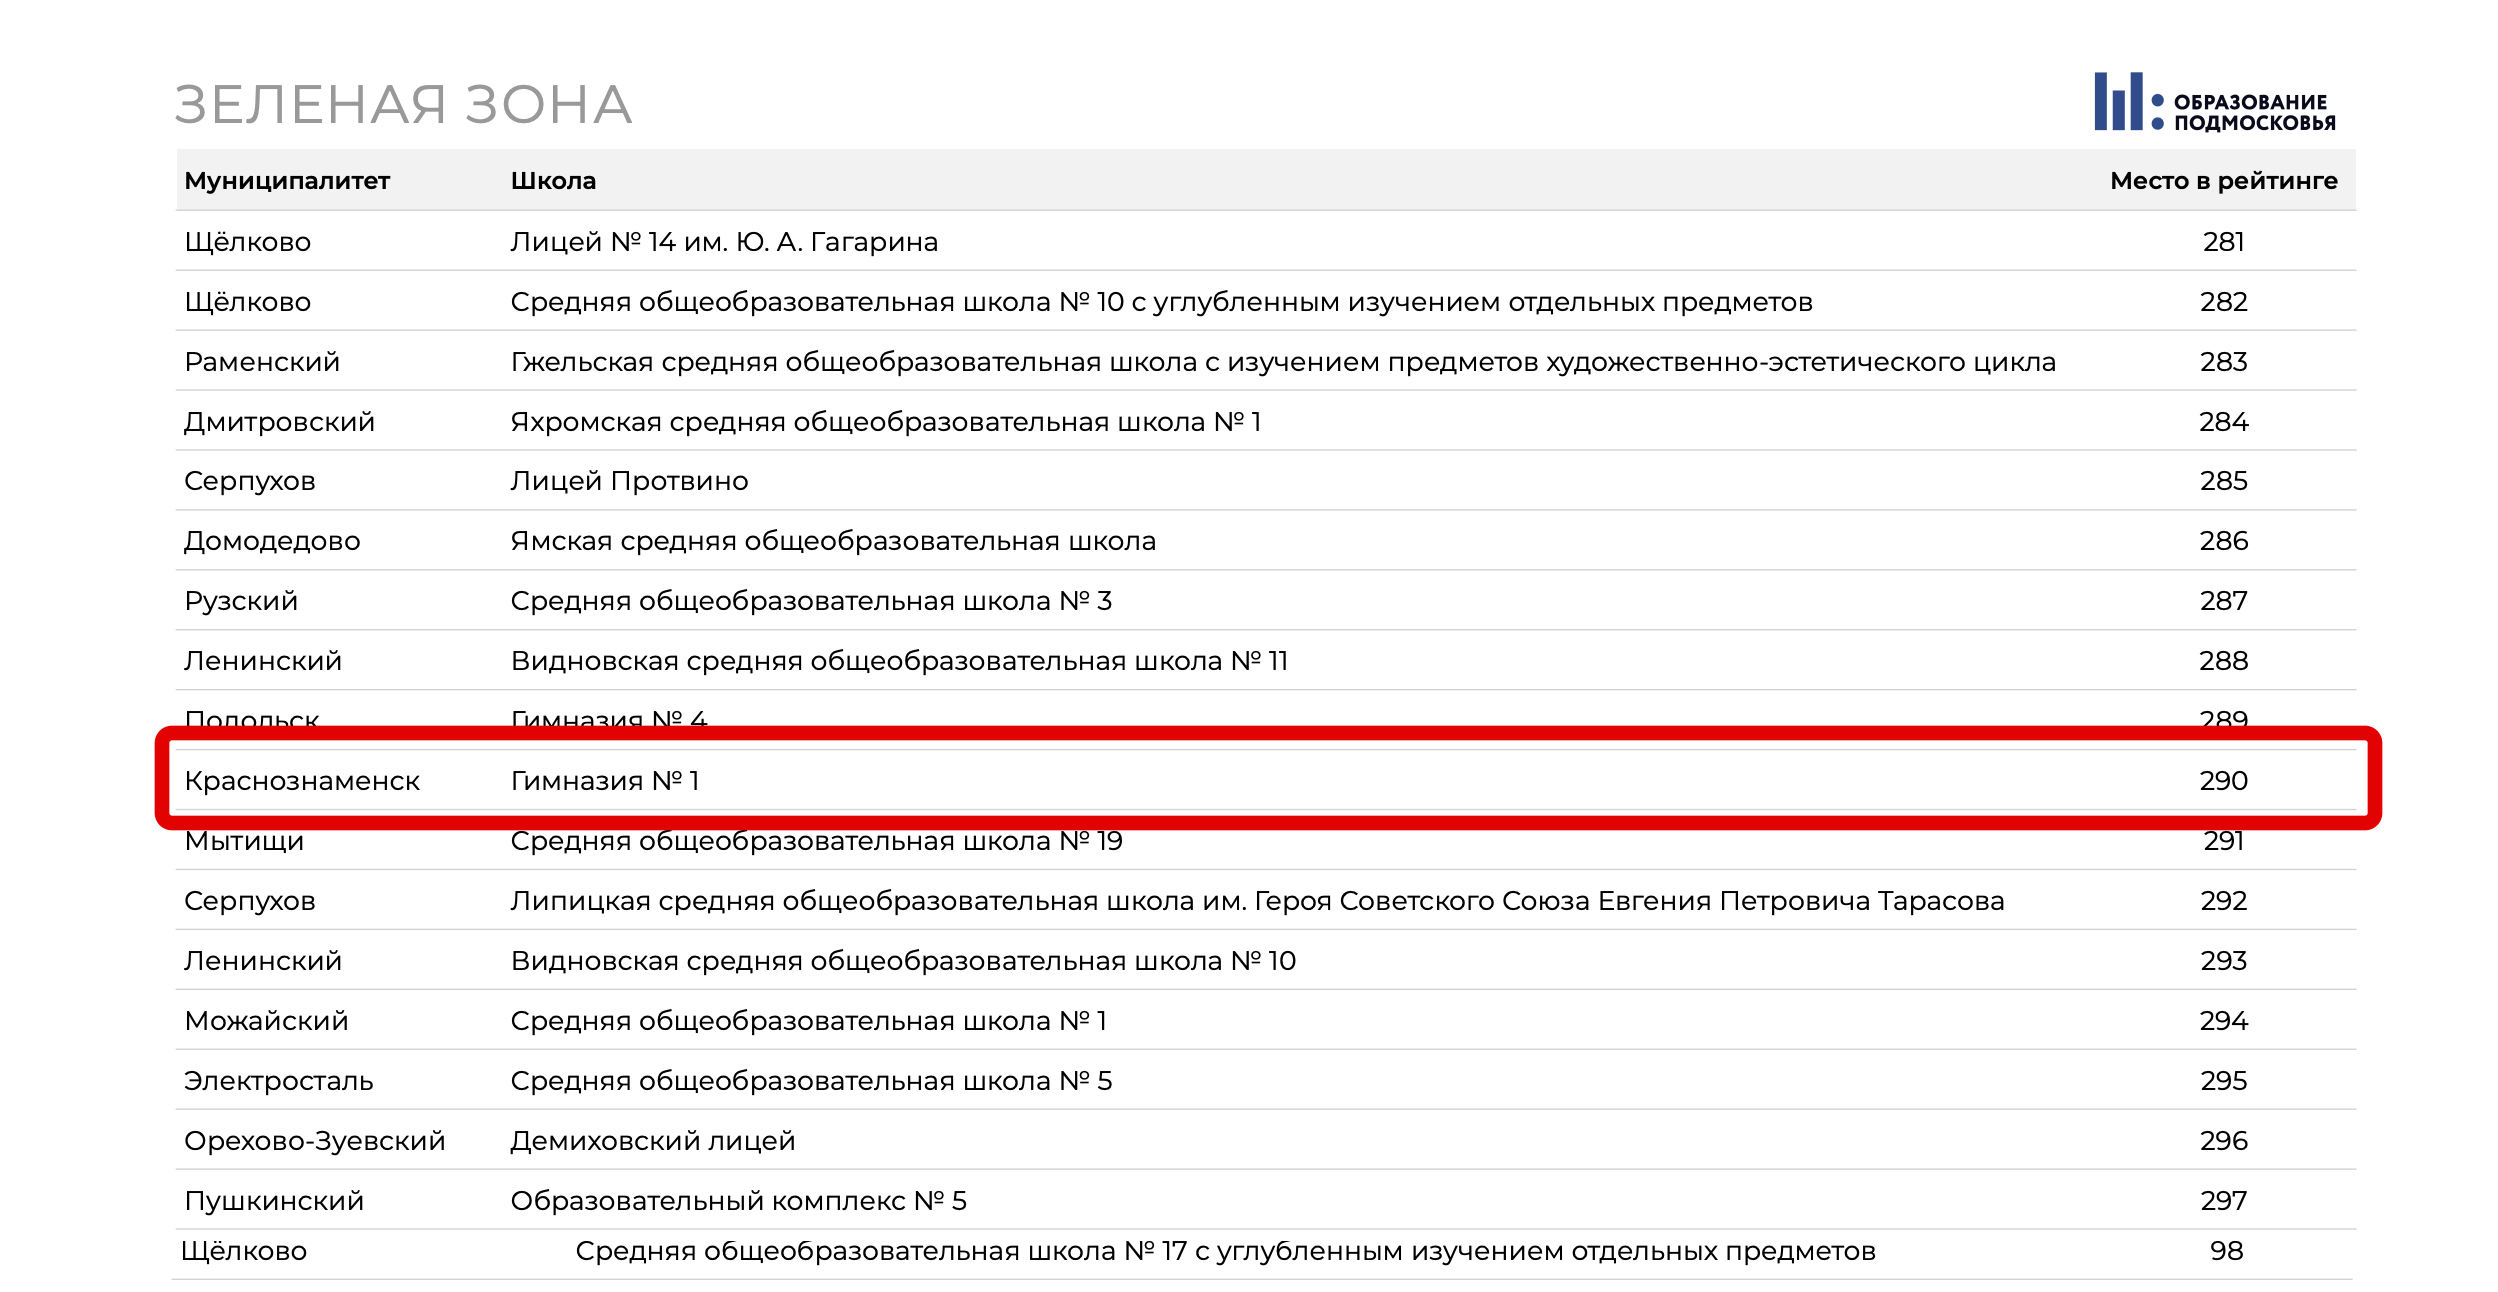Click rank number 290 in highlighted row
Image resolution: width=2498 pixels, height=1292 pixels.
(2223, 781)
